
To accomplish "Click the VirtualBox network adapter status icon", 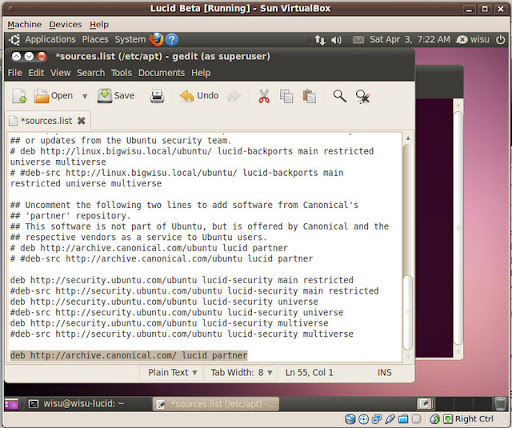I will click(377, 419).
